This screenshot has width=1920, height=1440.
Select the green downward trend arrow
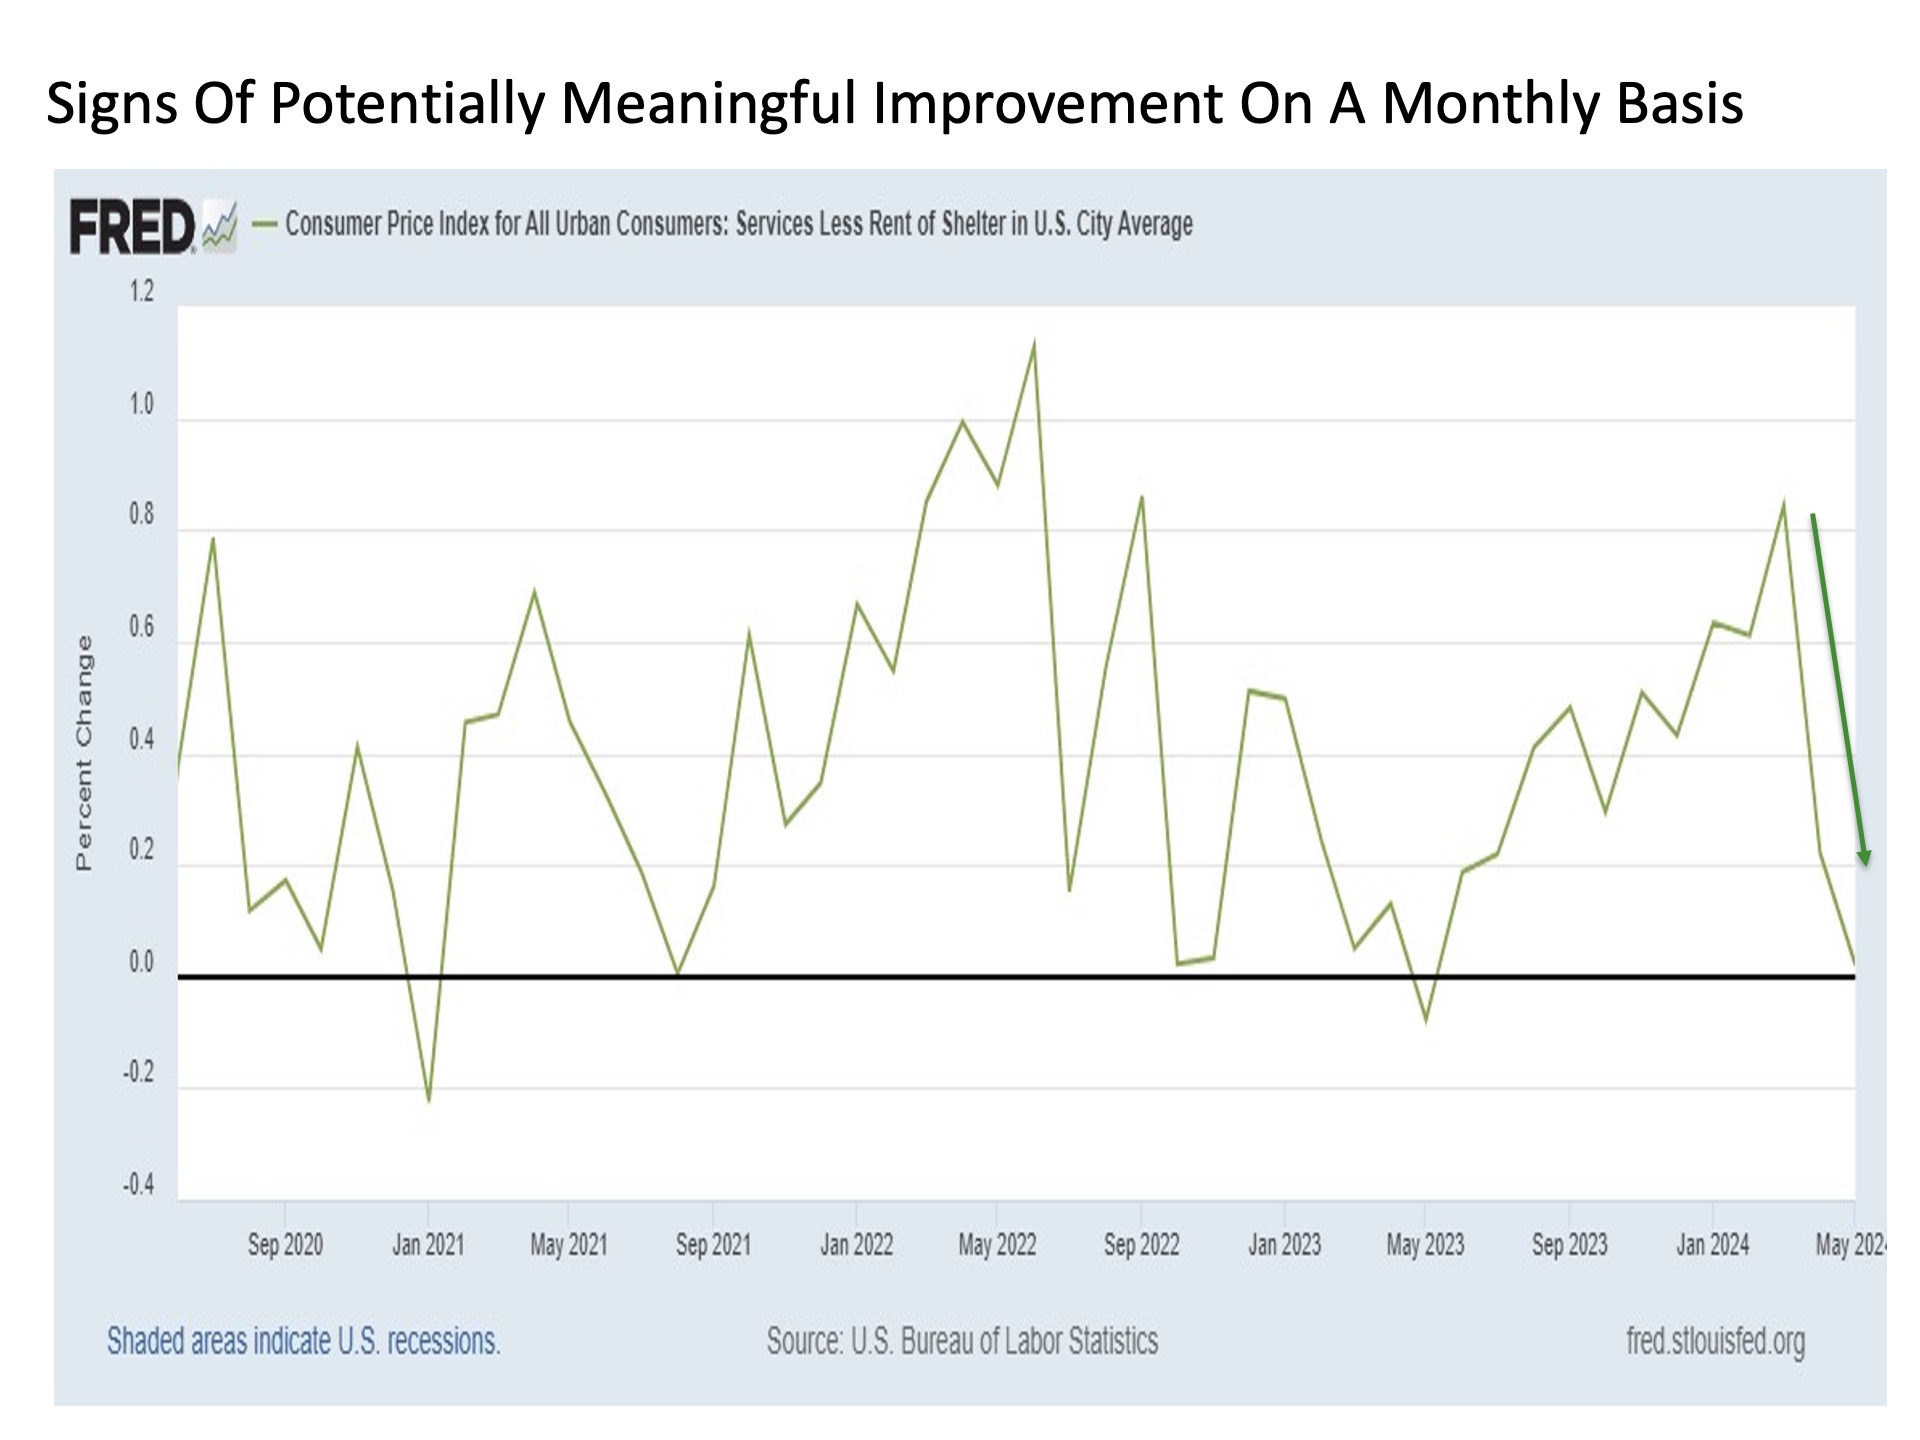pos(1839,690)
